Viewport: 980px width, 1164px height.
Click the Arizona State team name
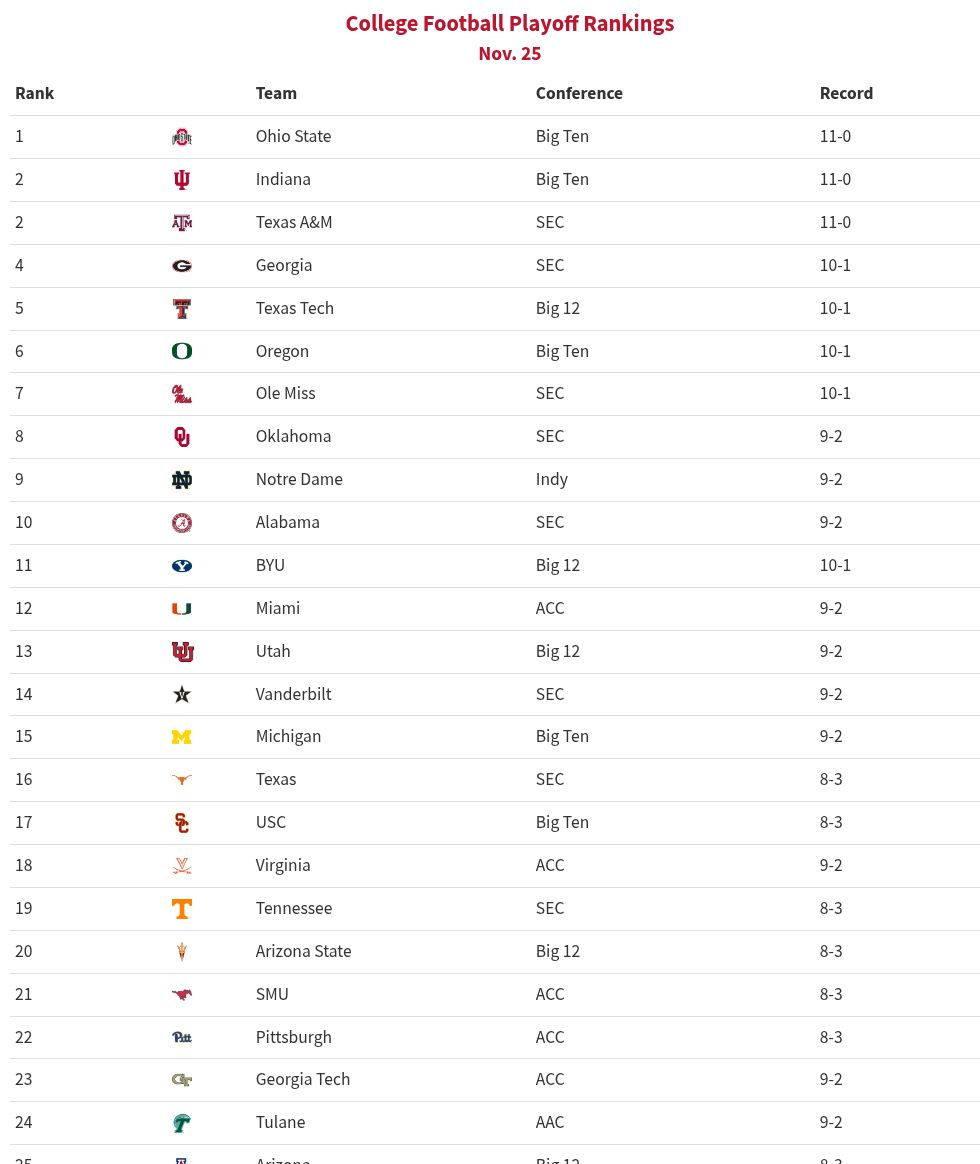pos(303,951)
